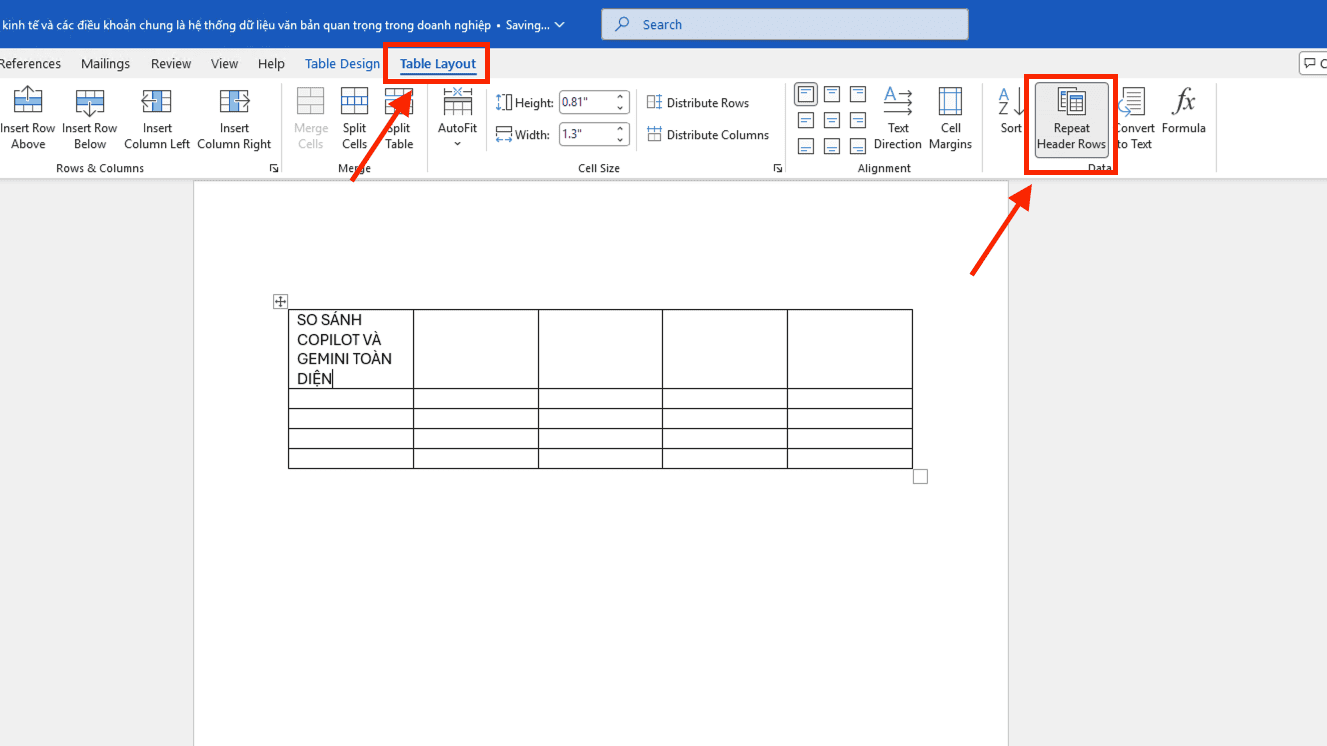Screen dimensions: 1327x746
Task: Click the table move handle
Action: (281, 301)
